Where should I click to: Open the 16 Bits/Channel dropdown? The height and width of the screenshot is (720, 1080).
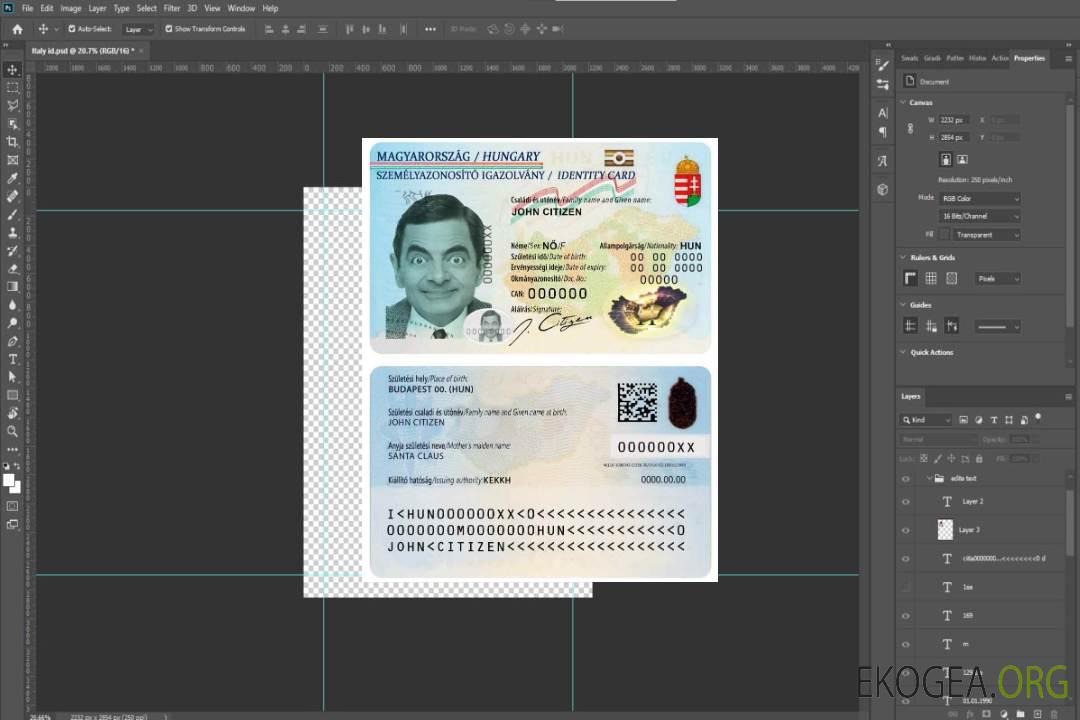point(980,216)
